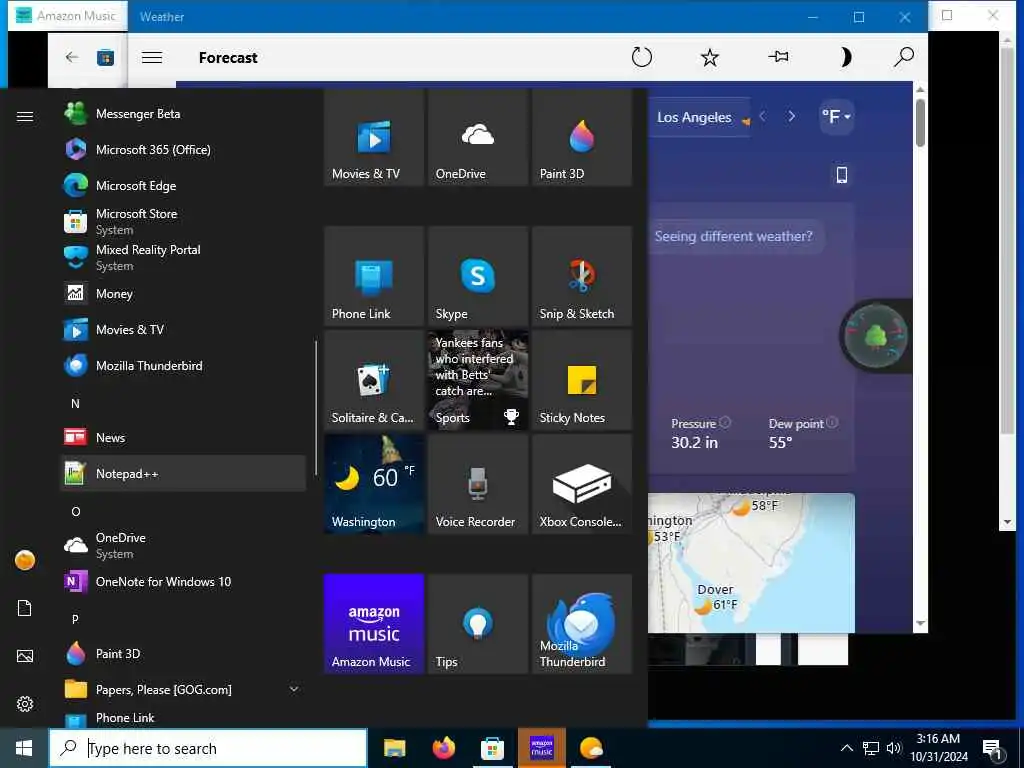Open Microsoft Edge from the app list

click(x=183, y=185)
